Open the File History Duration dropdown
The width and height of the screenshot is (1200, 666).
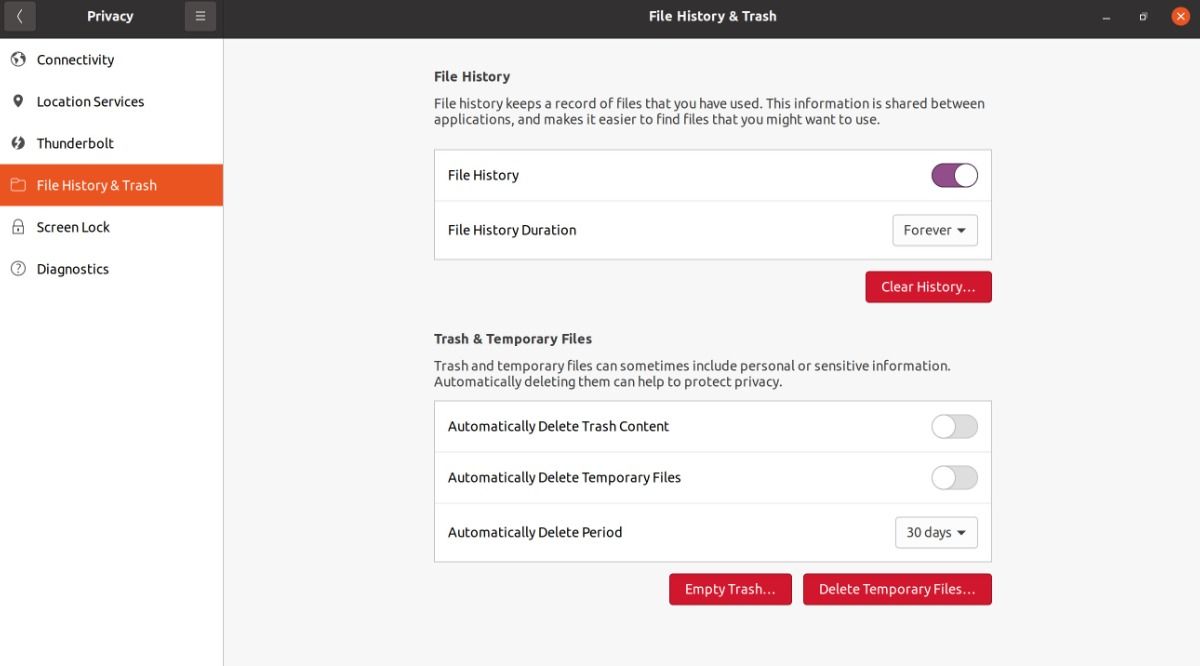[x=934, y=230]
